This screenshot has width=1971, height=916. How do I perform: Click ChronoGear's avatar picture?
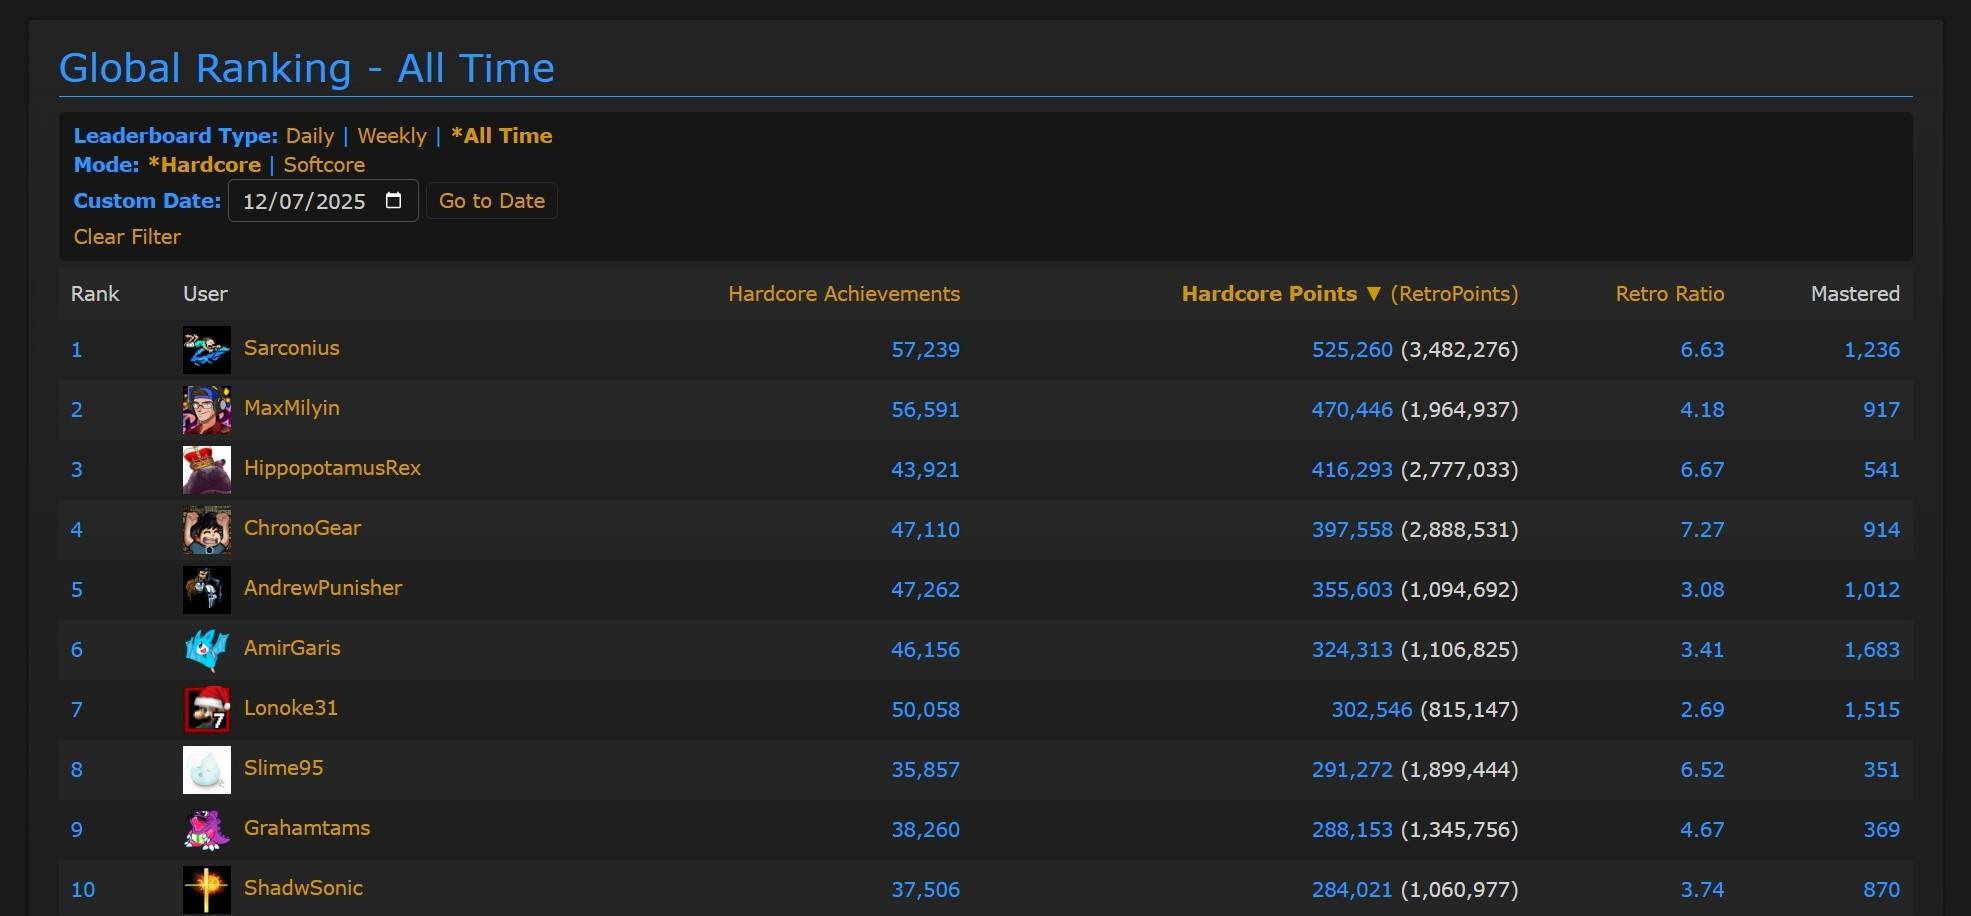point(206,530)
